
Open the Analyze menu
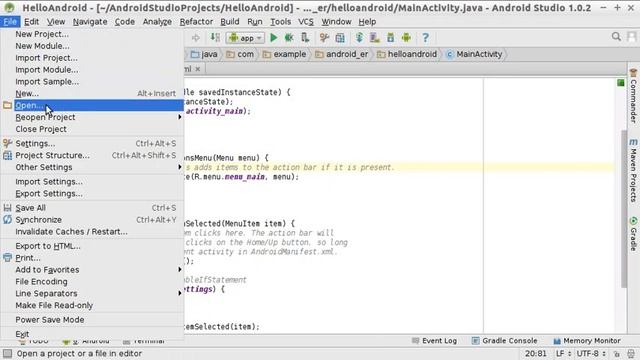click(x=157, y=22)
